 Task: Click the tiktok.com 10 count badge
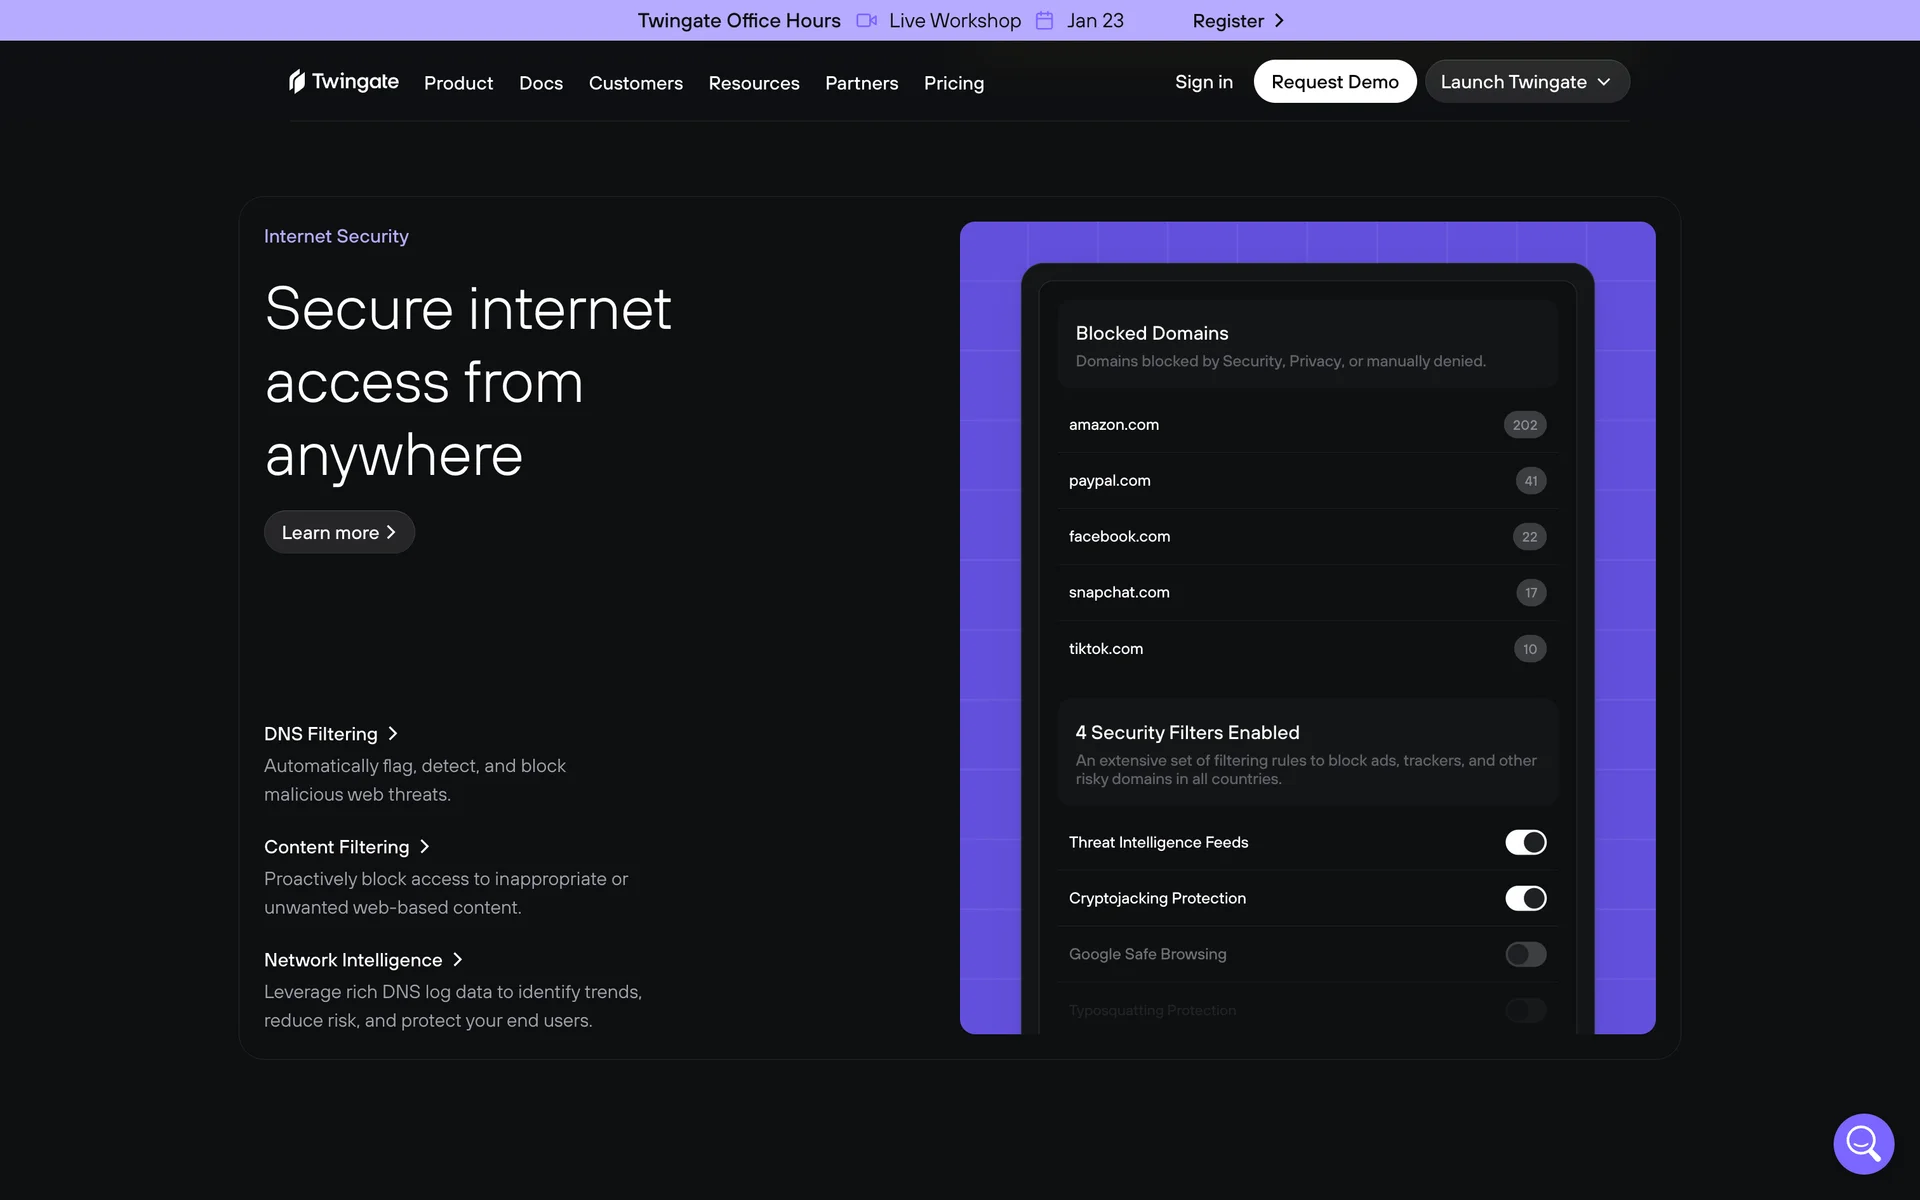click(x=1529, y=649)
